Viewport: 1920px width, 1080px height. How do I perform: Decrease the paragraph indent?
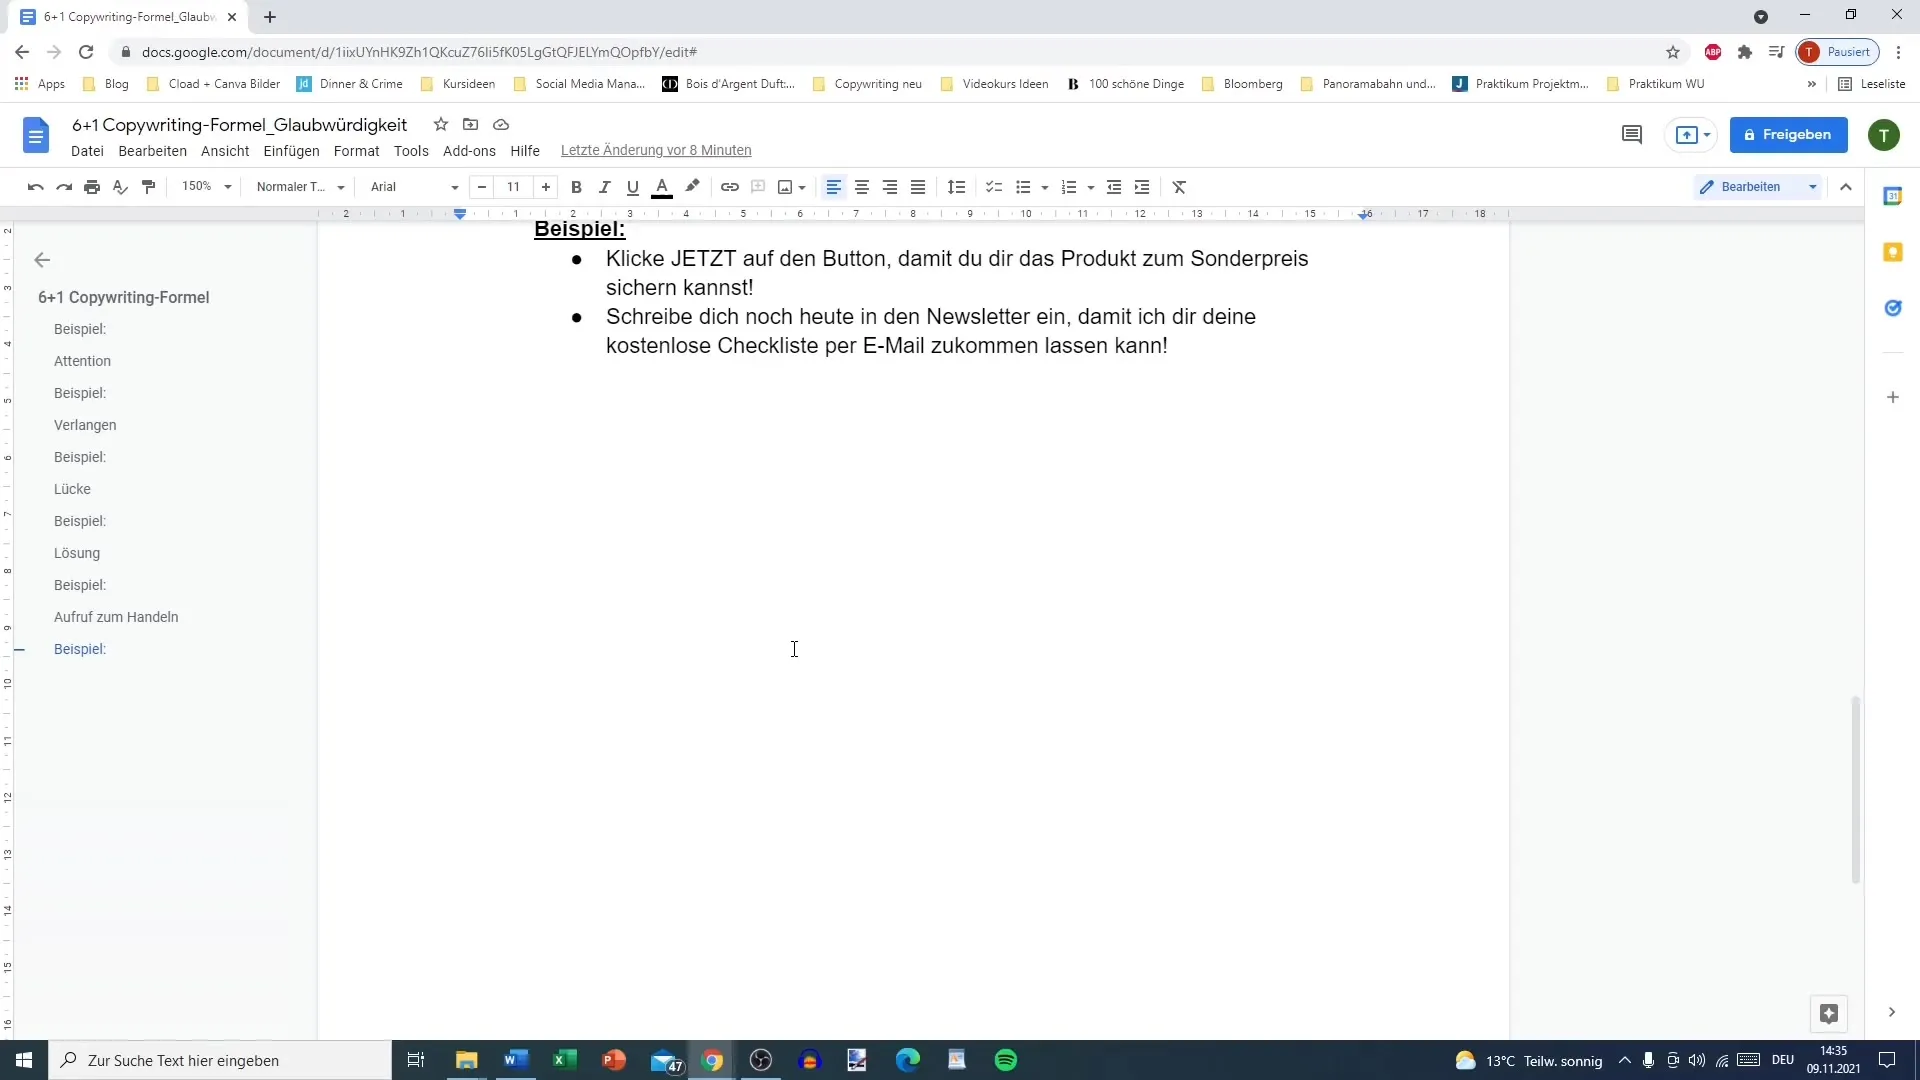[x=1114, y=187]
